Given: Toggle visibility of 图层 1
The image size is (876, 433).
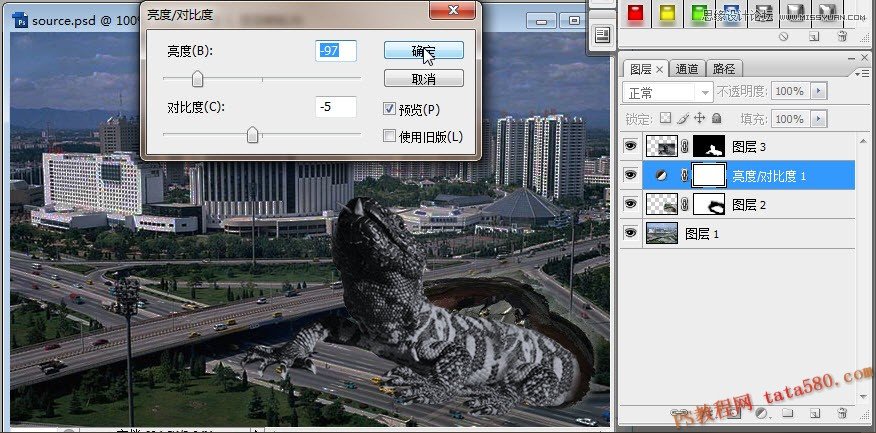Looking at the screenshot, I should pos(631,233).
